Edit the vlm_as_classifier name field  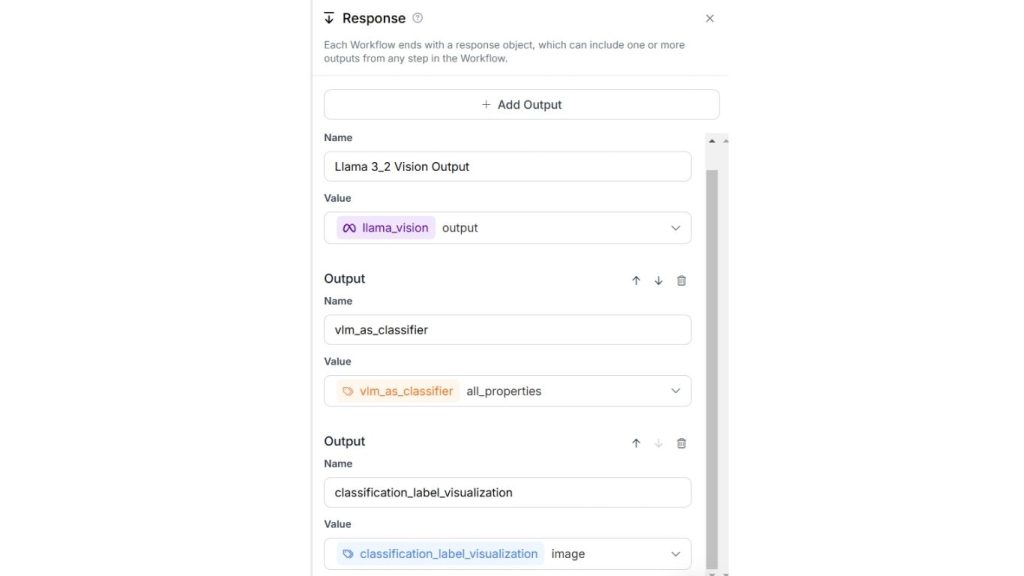pos(507,330)
